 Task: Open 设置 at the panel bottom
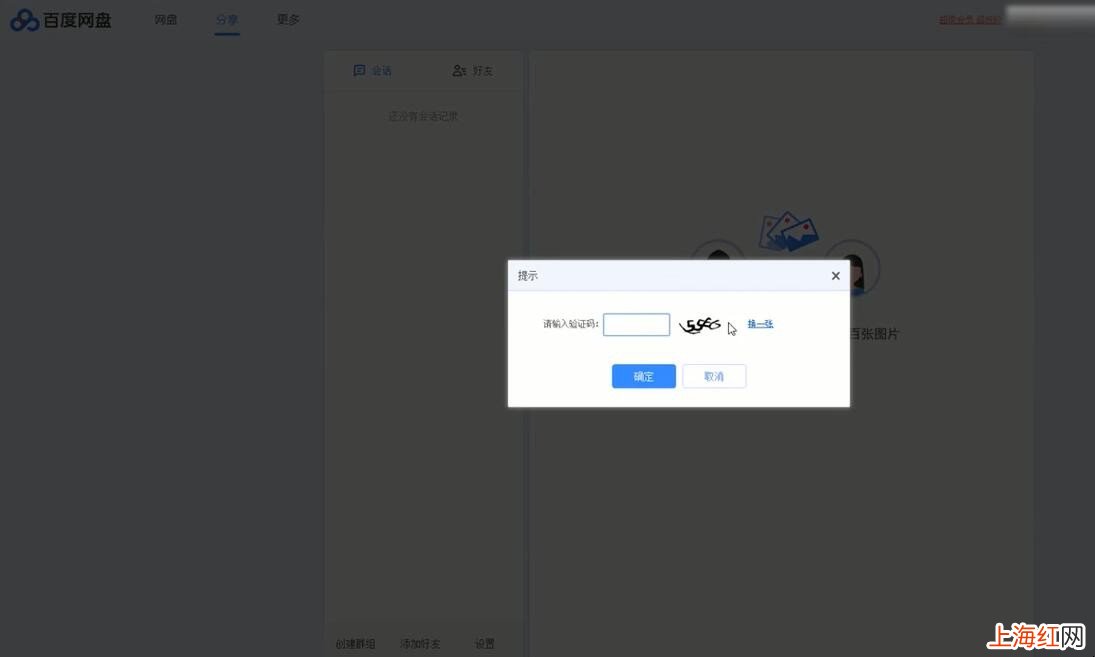[x=485, y=644]
